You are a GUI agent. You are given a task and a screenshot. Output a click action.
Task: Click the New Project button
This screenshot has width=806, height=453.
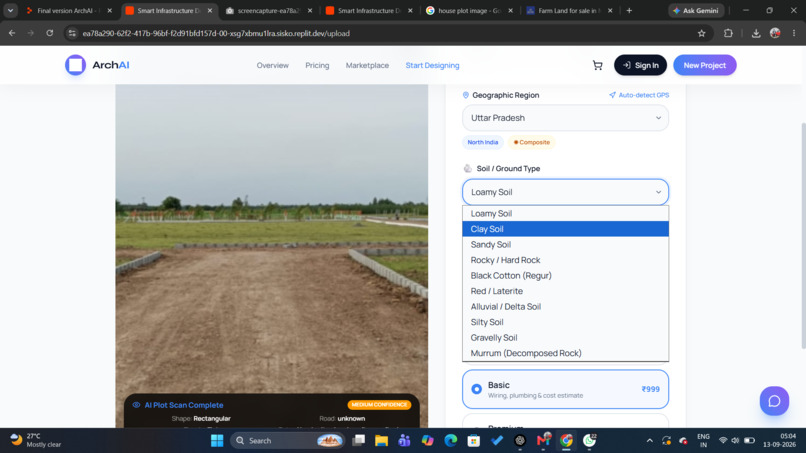coord(705,65)
